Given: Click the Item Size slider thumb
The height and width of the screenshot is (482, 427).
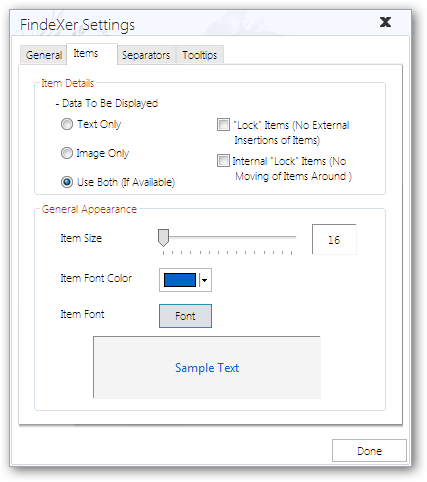Looking at the screenshot, I should (163, 238).
